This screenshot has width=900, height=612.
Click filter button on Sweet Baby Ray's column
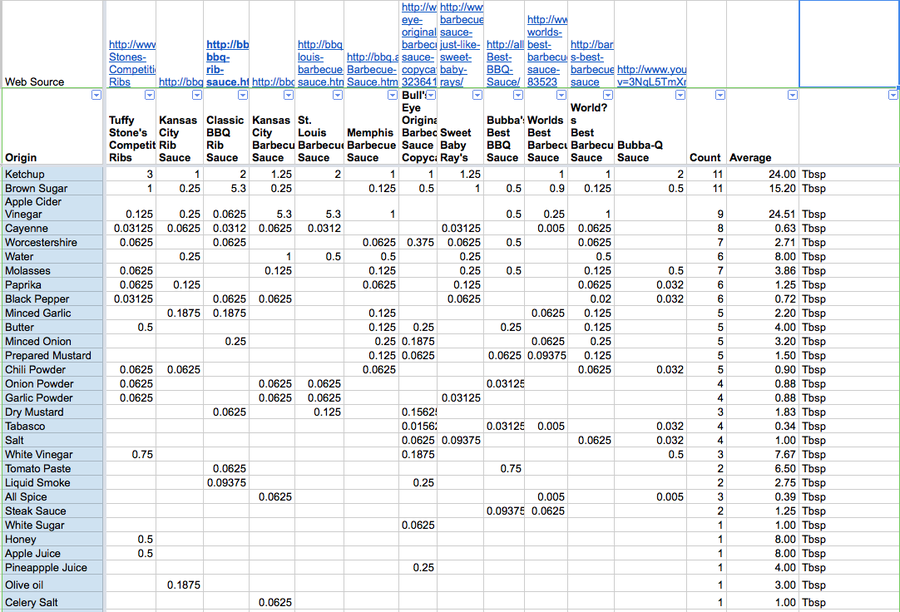(x=475, y=95)
